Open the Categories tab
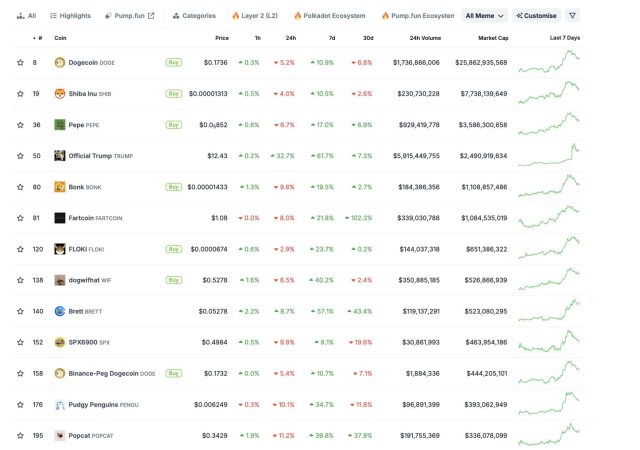This screenshot has height=450, width=640. point(194,16)
